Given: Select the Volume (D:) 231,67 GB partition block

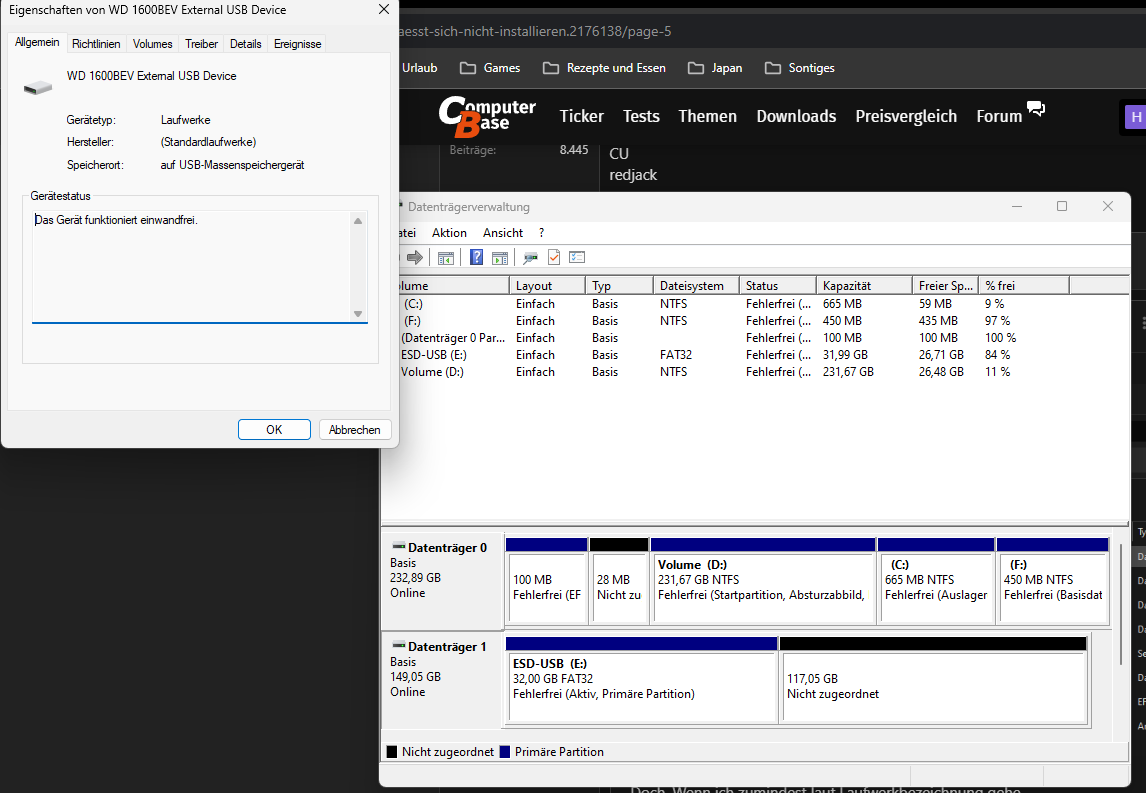Looking at the screenshot, I should pos(763,582).
